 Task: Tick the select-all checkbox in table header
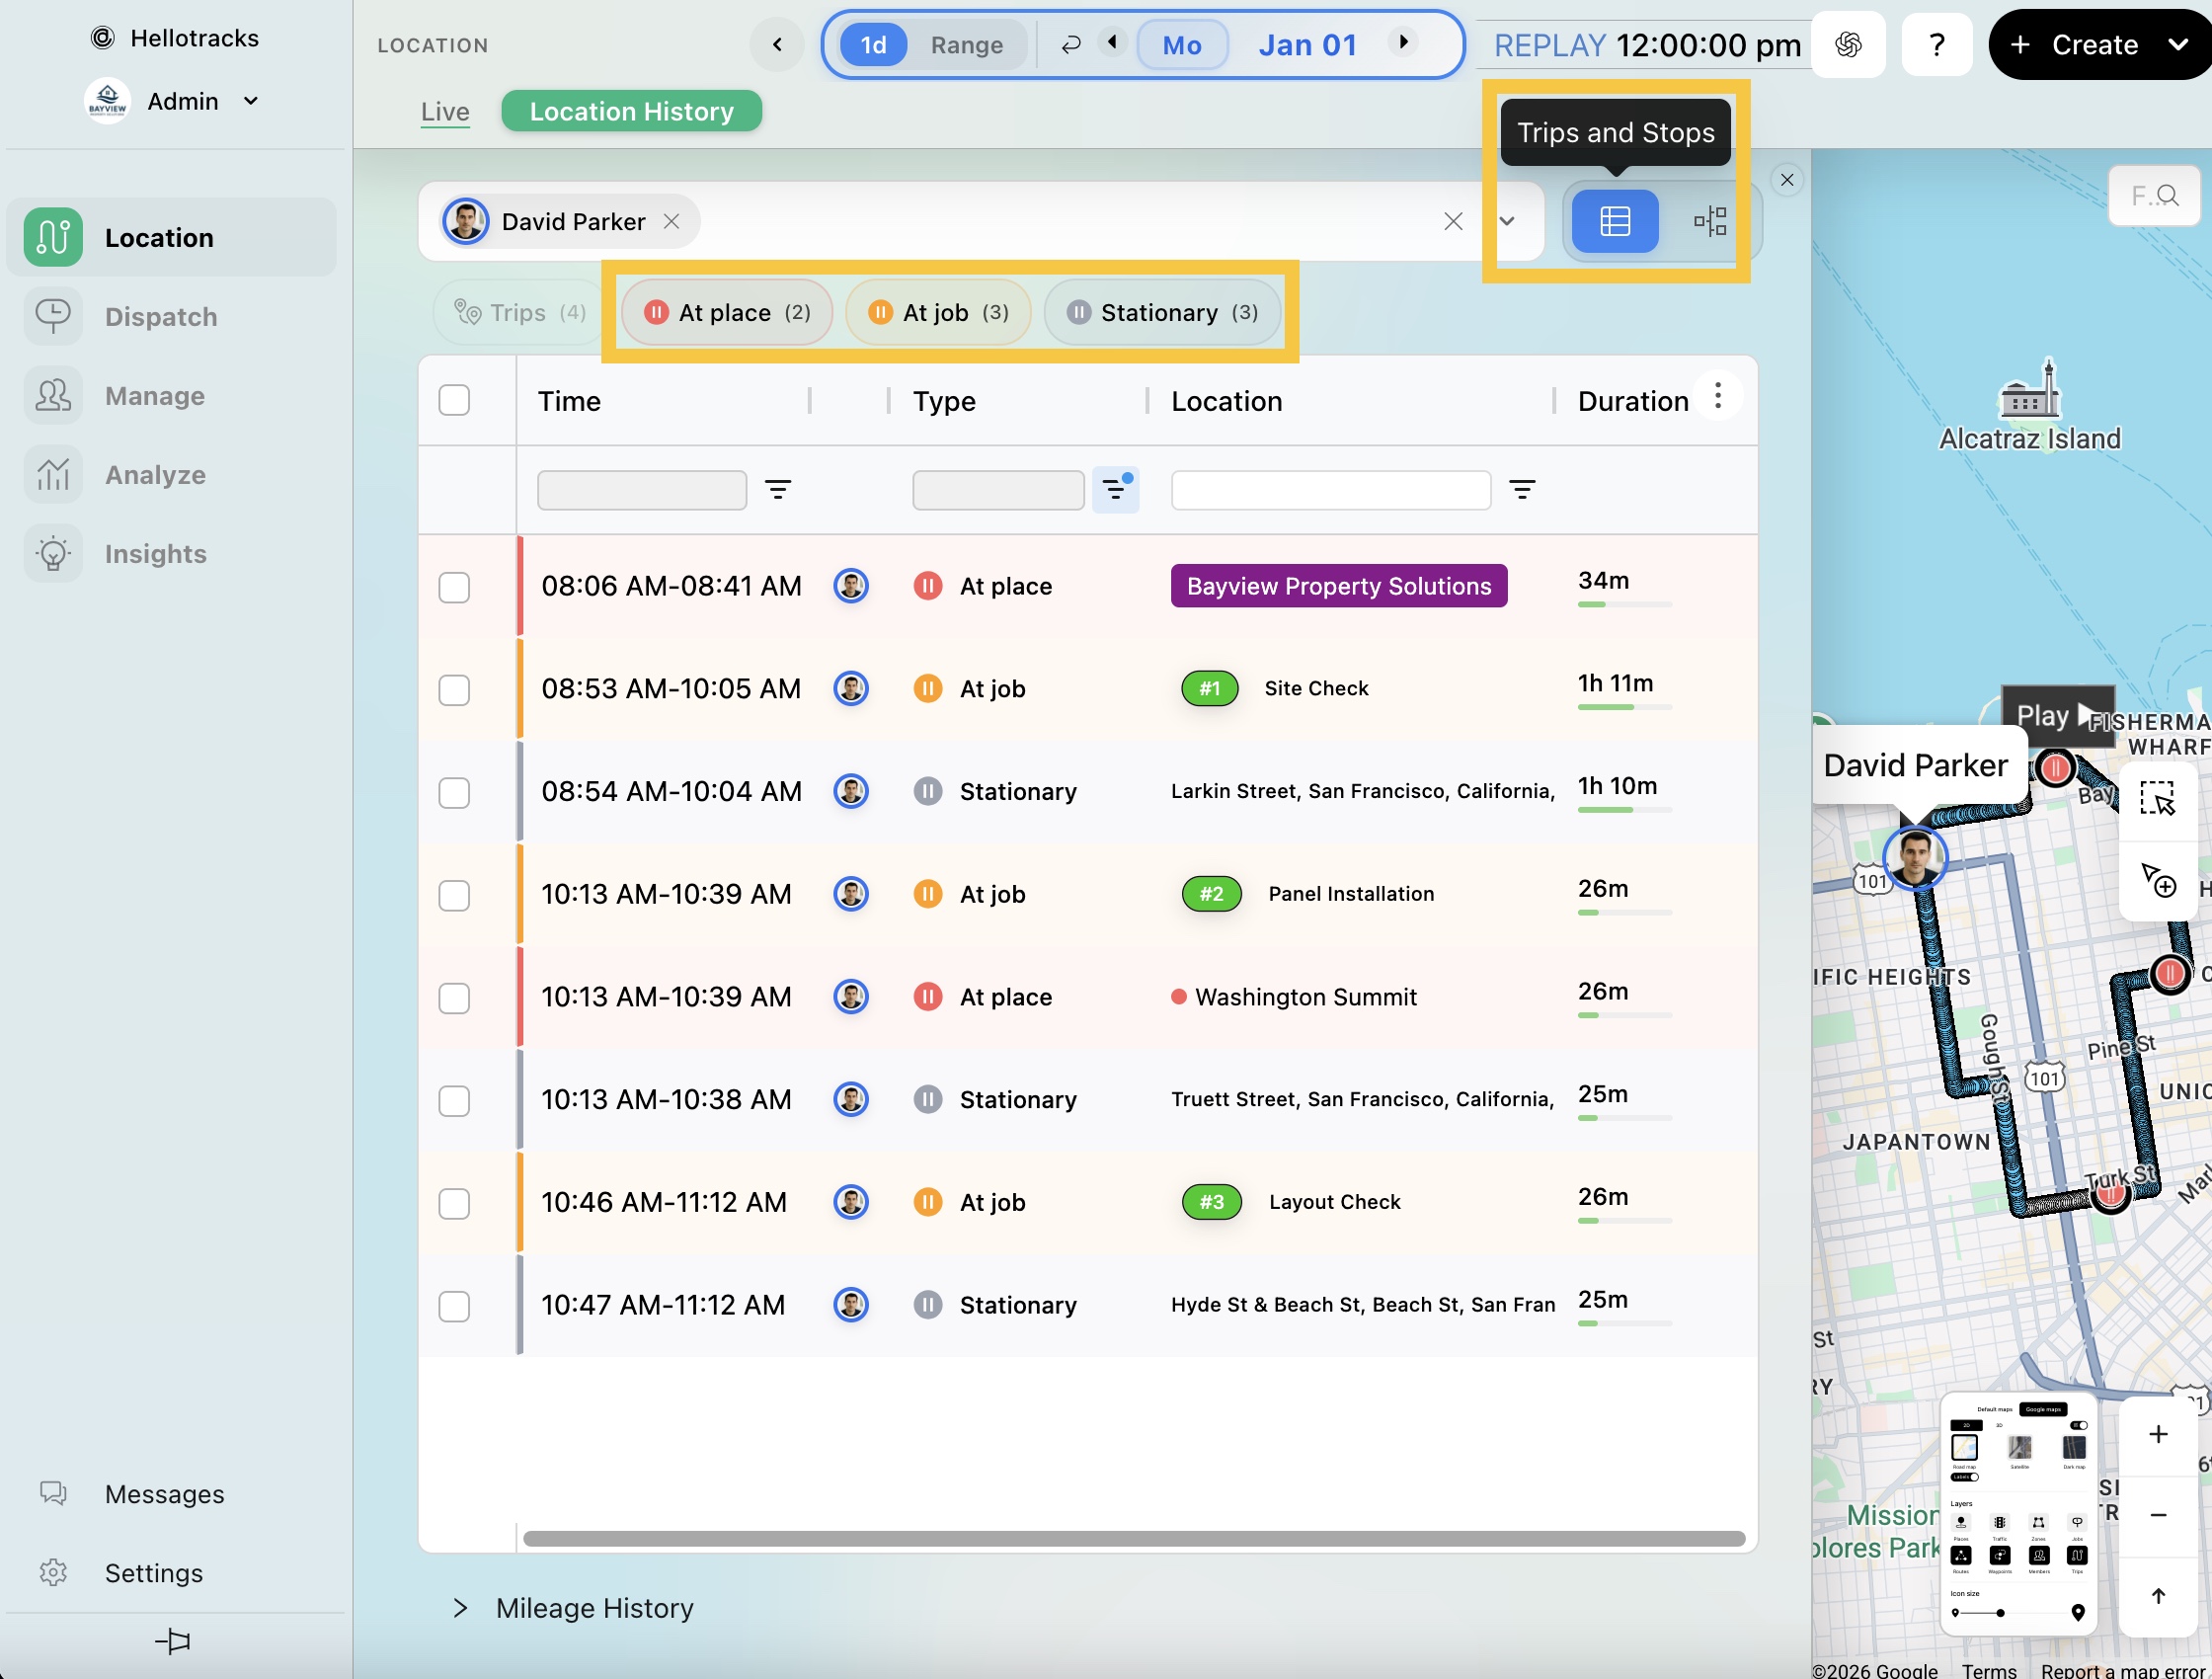point(454,400)
